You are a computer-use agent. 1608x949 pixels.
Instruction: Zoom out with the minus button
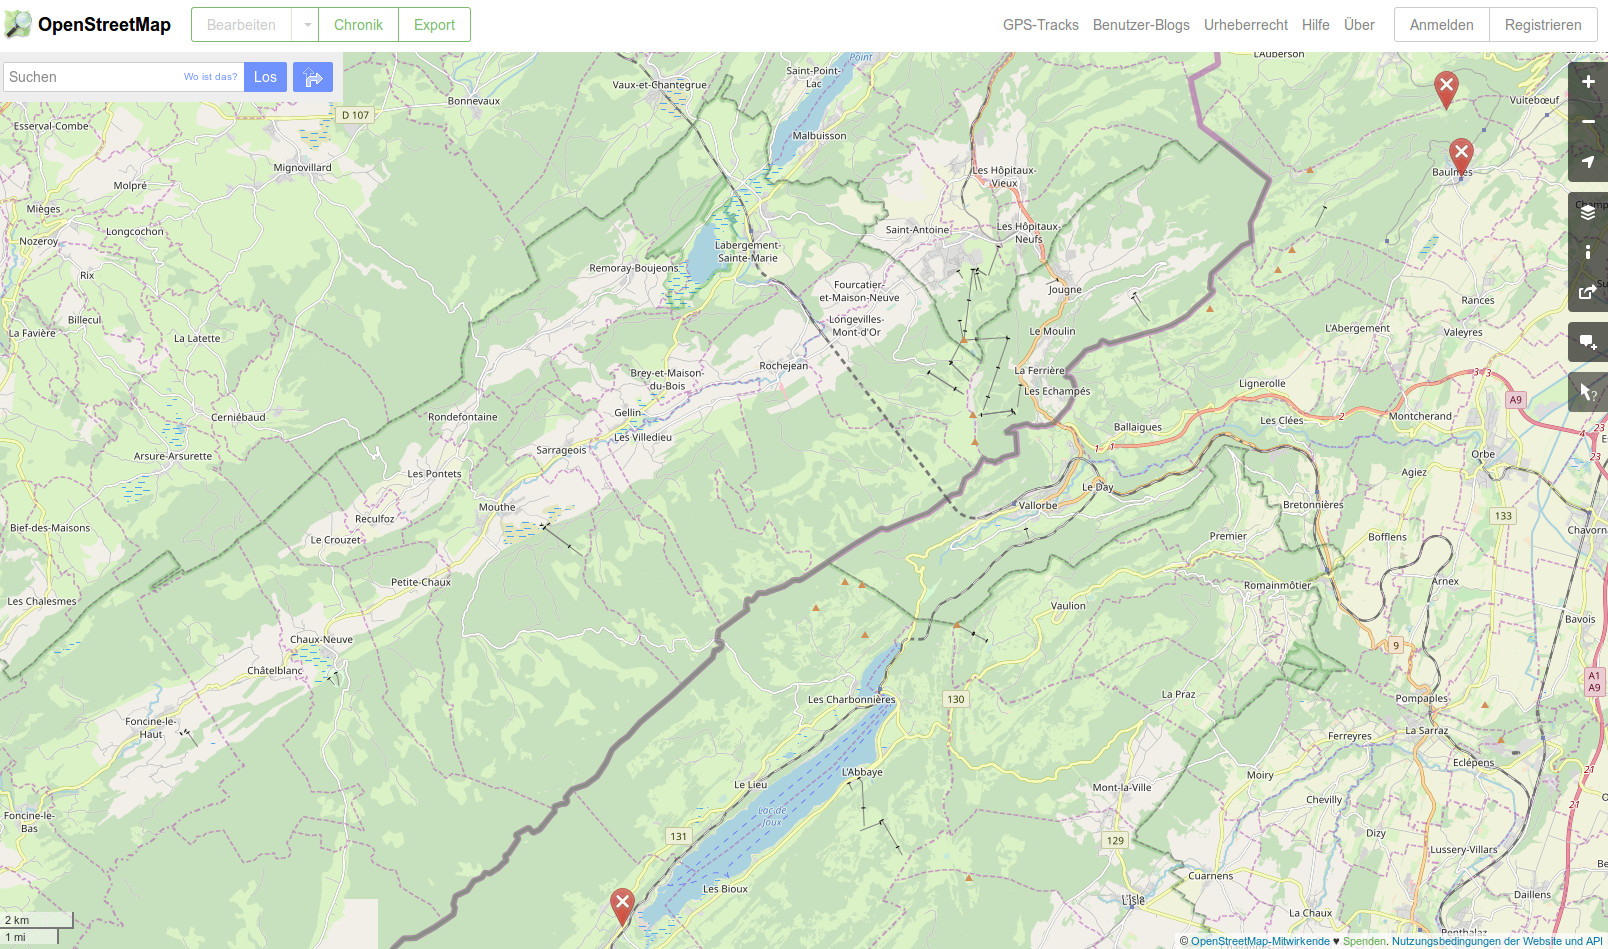coord(1588,122)
